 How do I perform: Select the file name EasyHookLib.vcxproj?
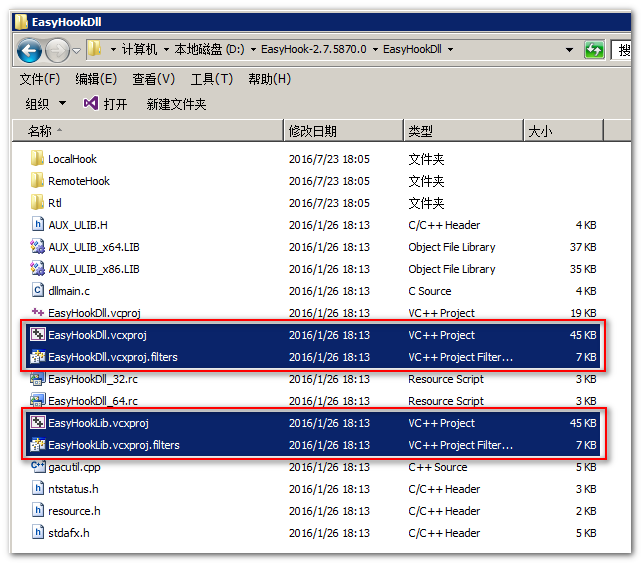click(99, 423)
